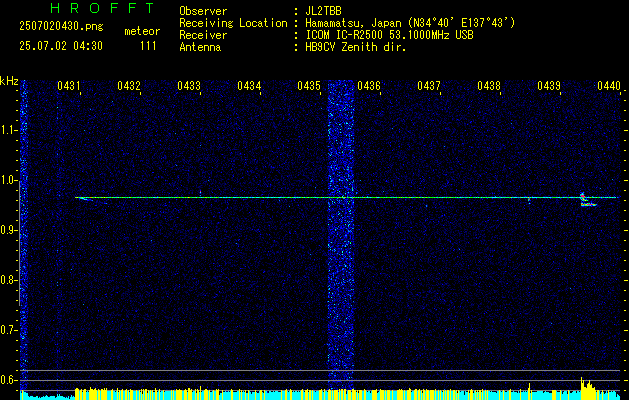Image resolution: width=629 pixels, height=400 pixels.
Task: Click the 0.8 frequency axis label
Action: click(8, 280)
